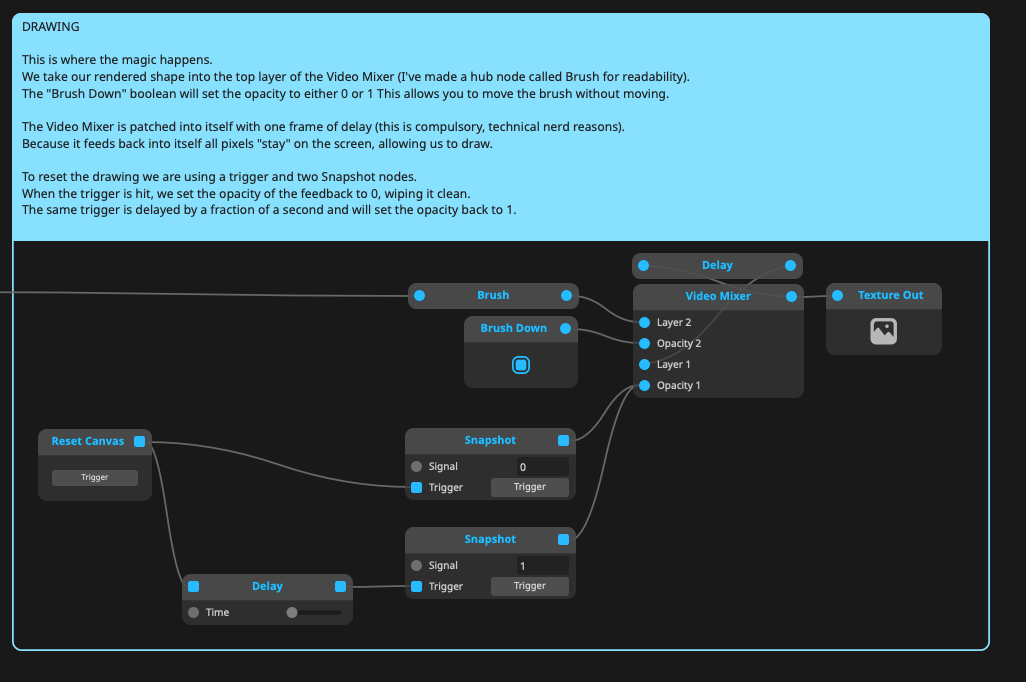The image size is (1026, 682).
Task: Click the Reset Canvas output port
Action: pyautogui.click(x=140, y=441)
